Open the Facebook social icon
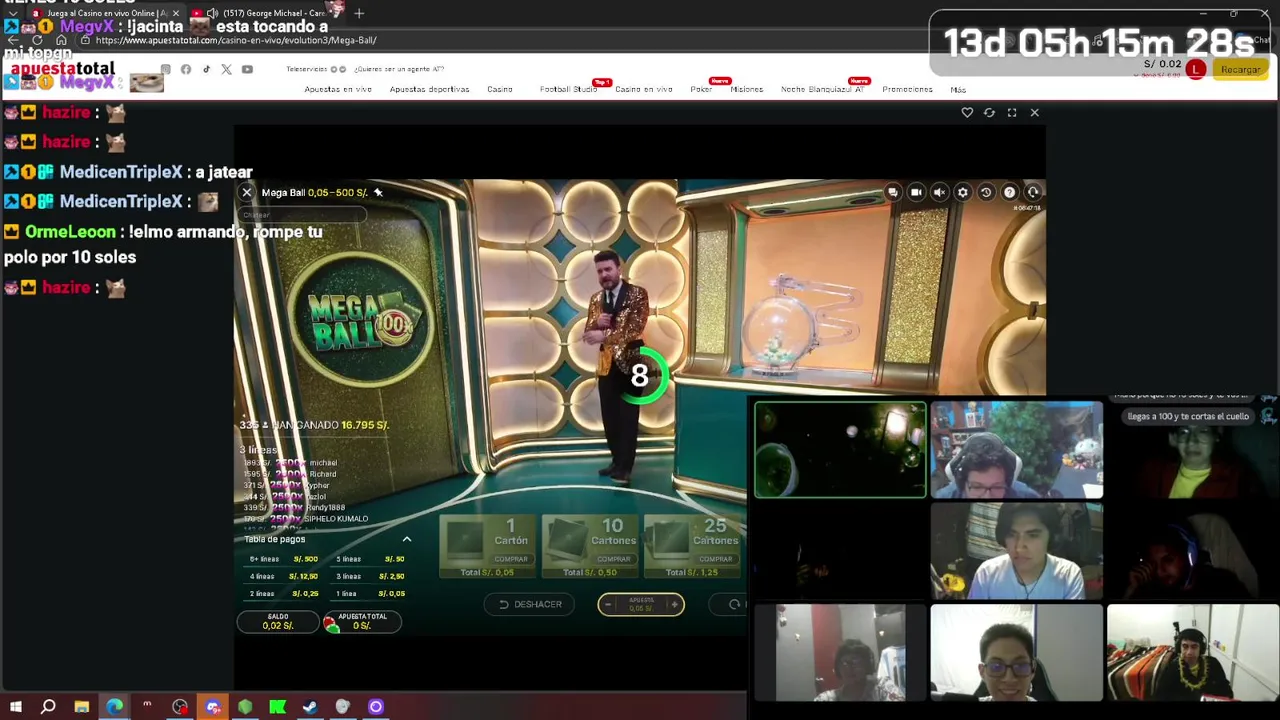This screenshot has height=720, width=1280. pyautogui.click(x=186, y=69)
